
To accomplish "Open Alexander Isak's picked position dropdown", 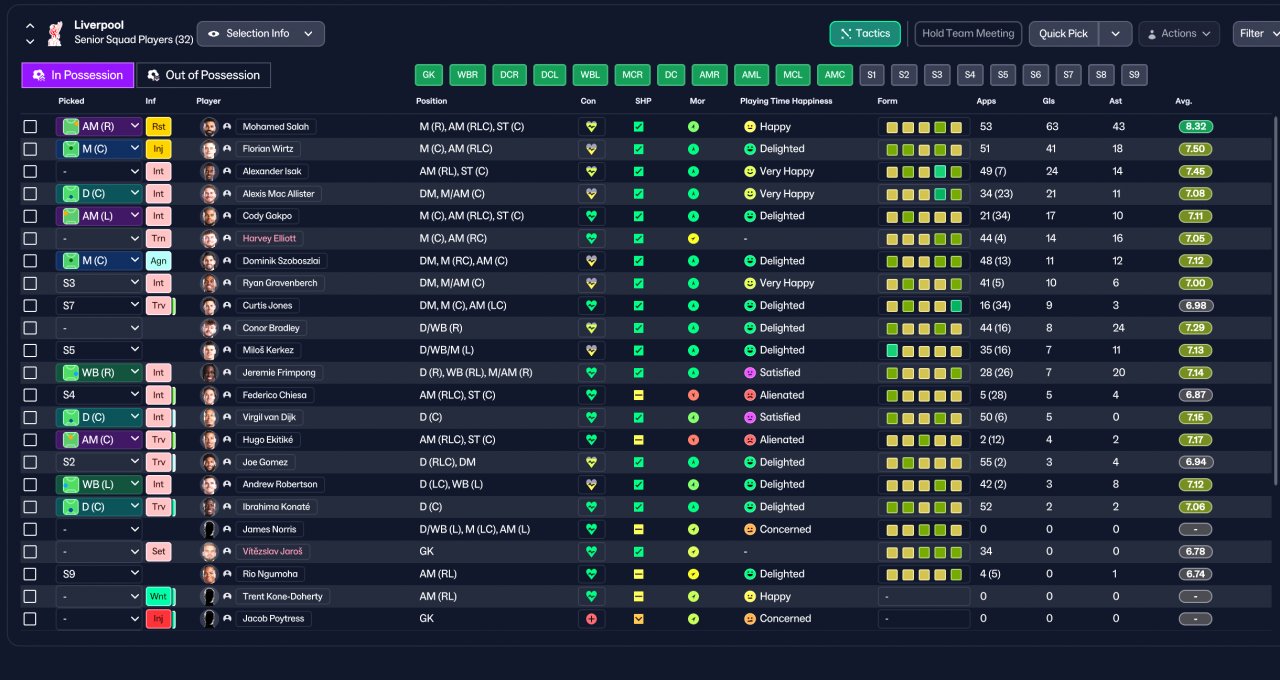I will tap(99, 171).
